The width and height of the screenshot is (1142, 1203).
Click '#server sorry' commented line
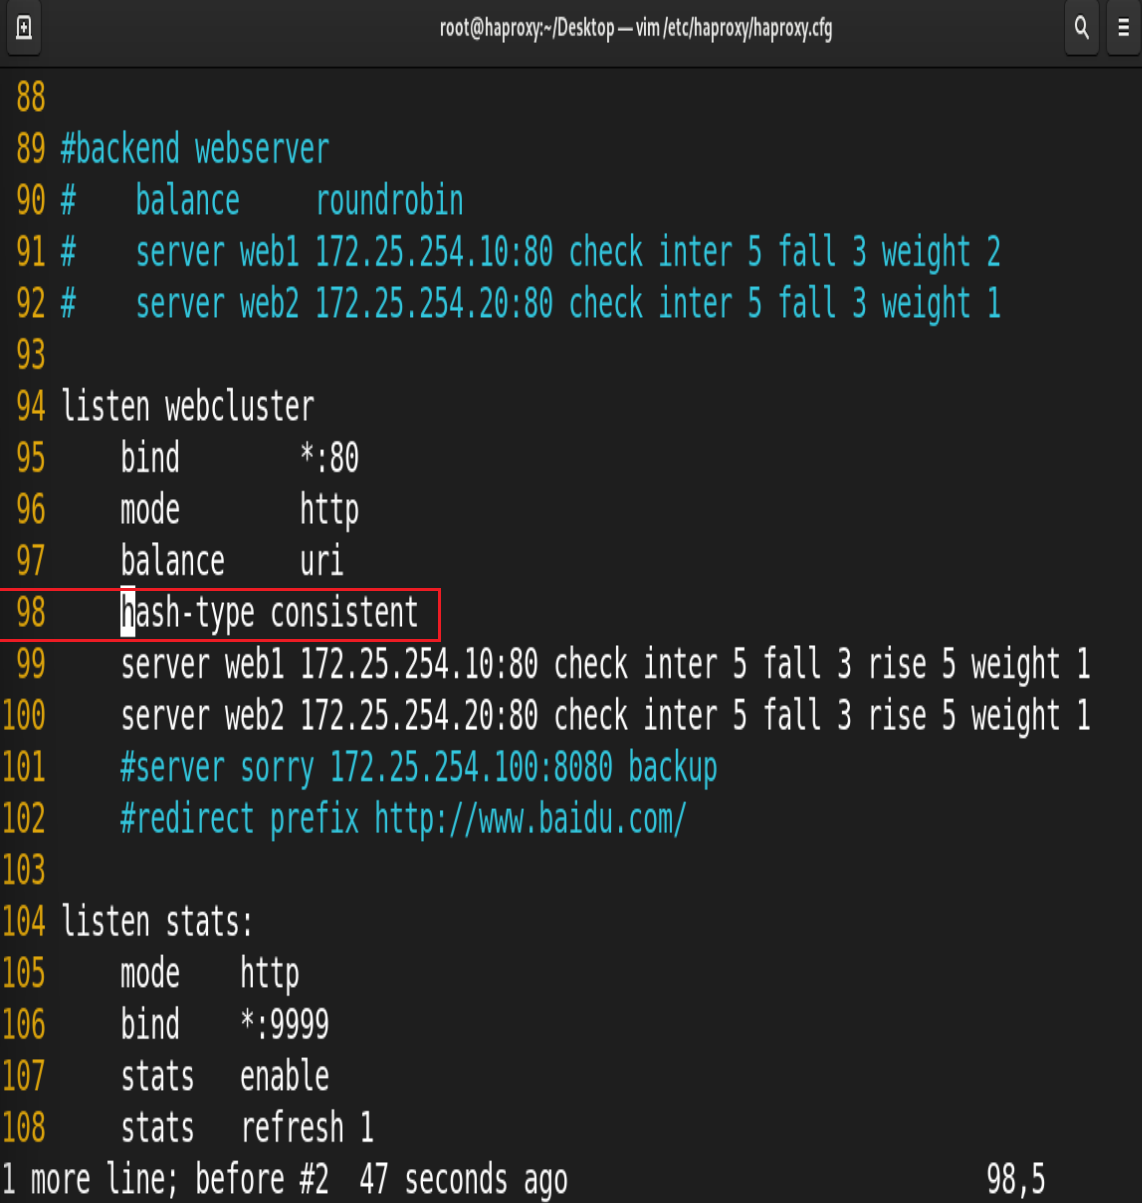[218, 768]
